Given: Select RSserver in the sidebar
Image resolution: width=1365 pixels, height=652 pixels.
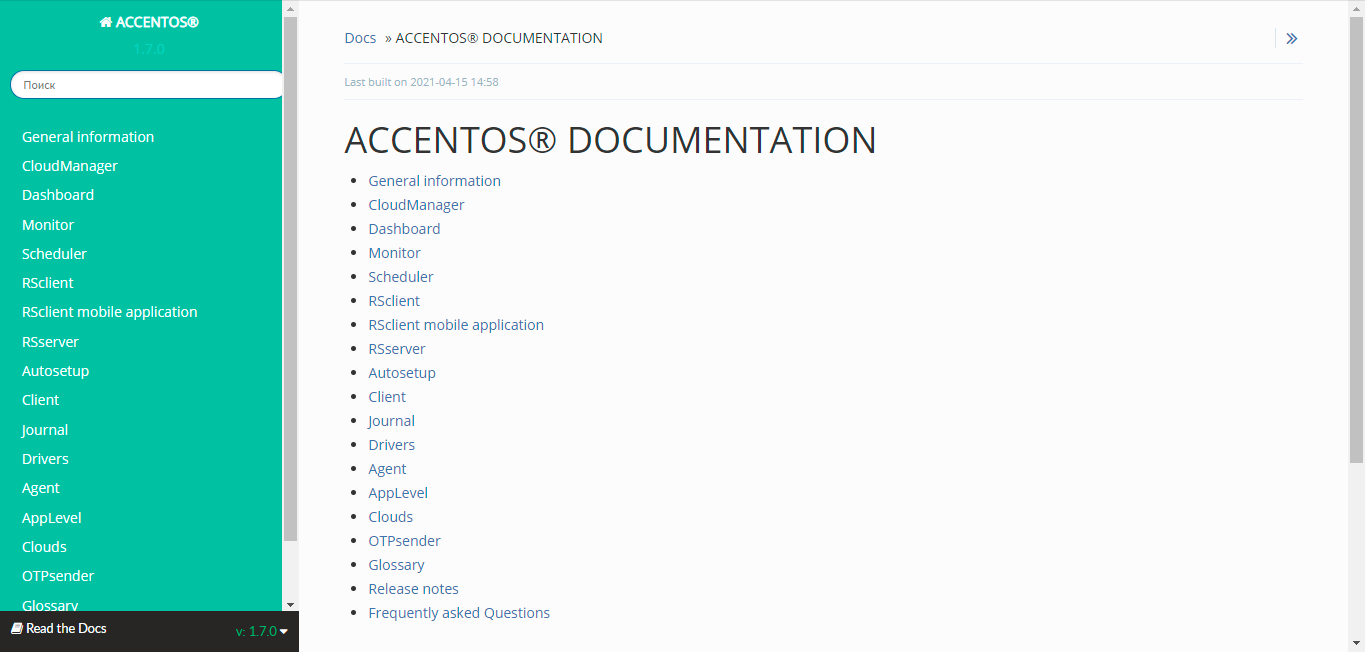Looking at the screenshot, I should click(50, 342).
